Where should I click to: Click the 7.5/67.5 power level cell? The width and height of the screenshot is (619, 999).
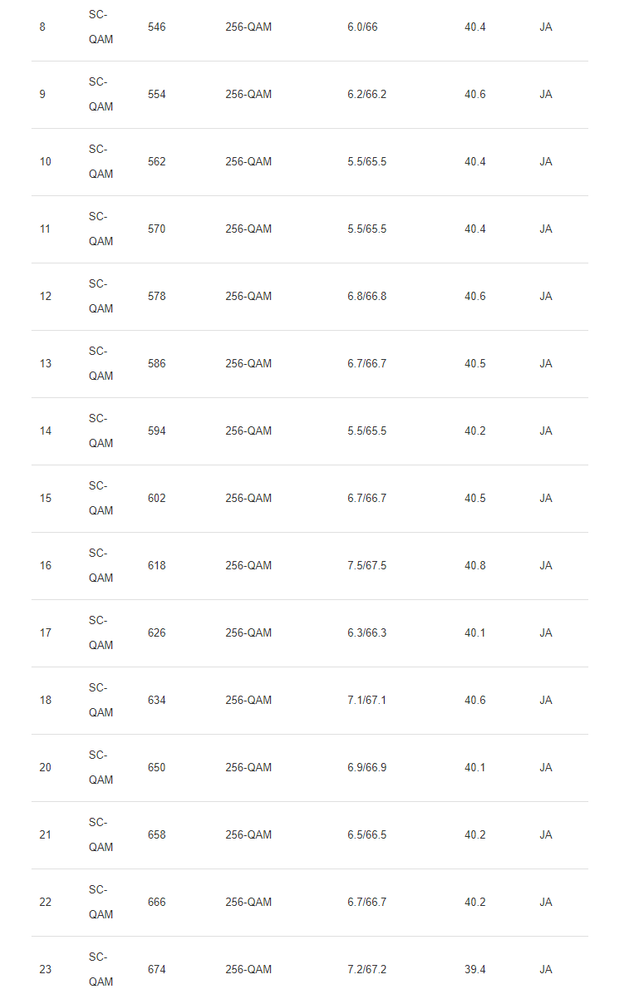[x=366, y=565]
